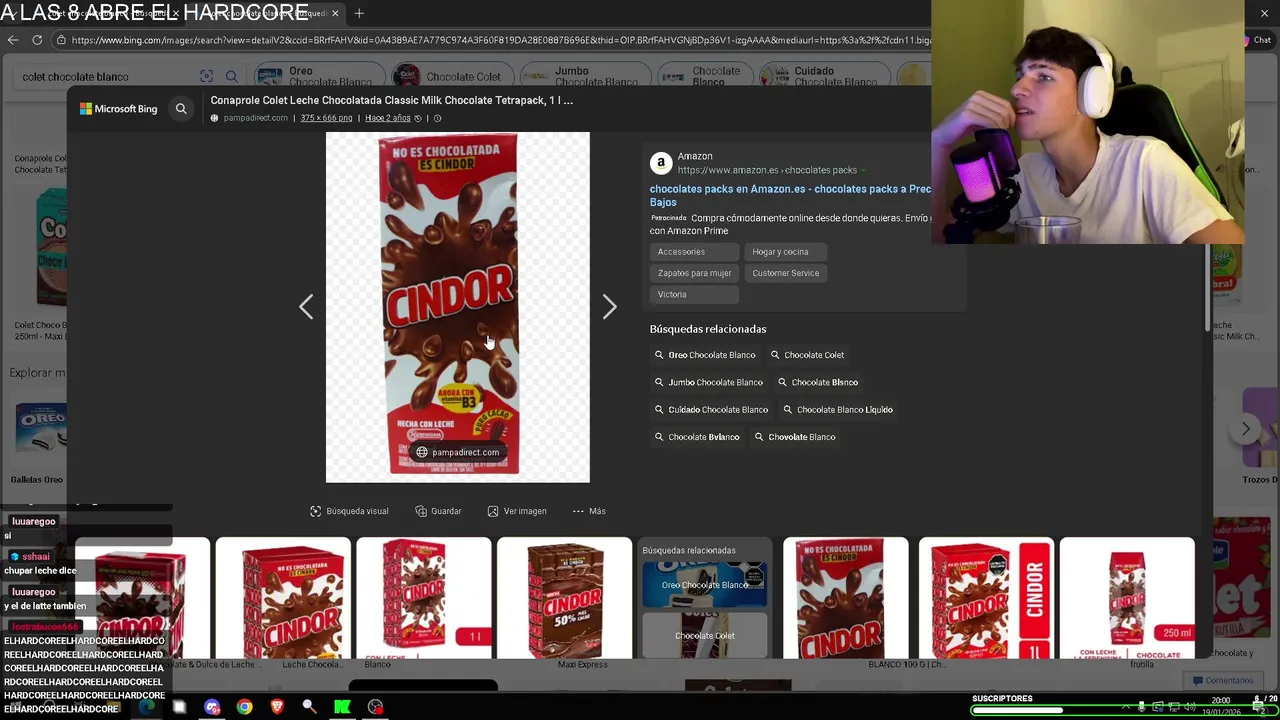Open the Conaprole Colet Leche Chocolatada title

click(391, 100)
